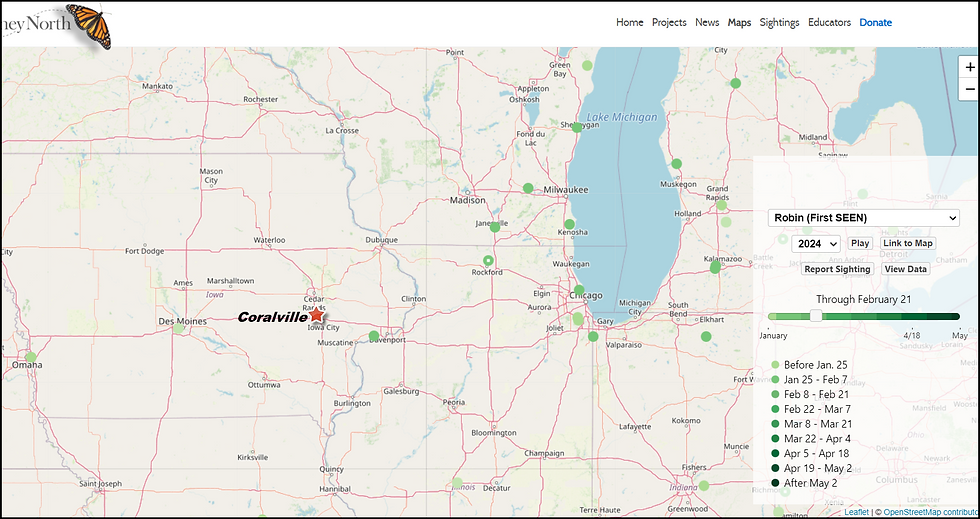This screenshot has height=519, width=980.
Task: Click the Mar 8 - Mar 21 legend entry
Action: [x=811, y=424]
